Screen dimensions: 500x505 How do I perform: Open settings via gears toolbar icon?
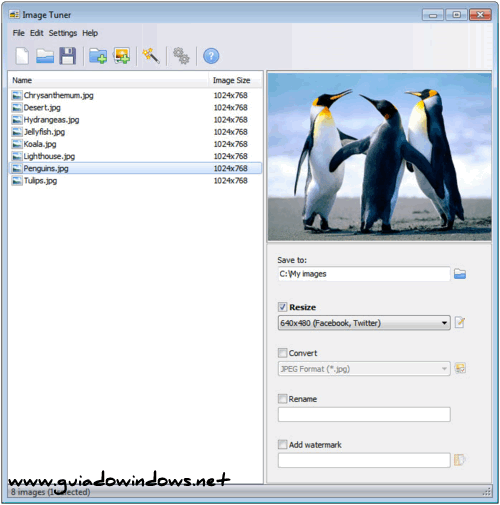(x=181, y=56)
